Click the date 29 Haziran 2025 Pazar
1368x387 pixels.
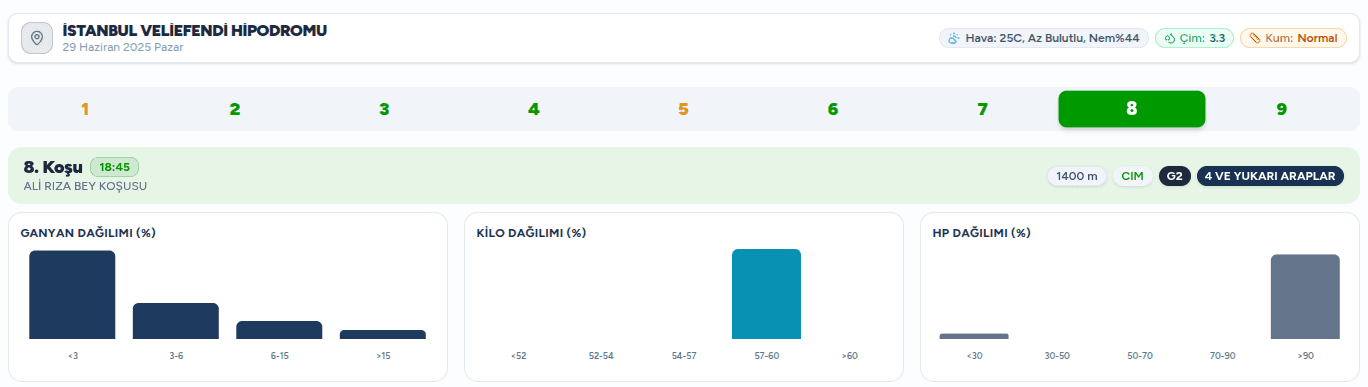(122, 47)
